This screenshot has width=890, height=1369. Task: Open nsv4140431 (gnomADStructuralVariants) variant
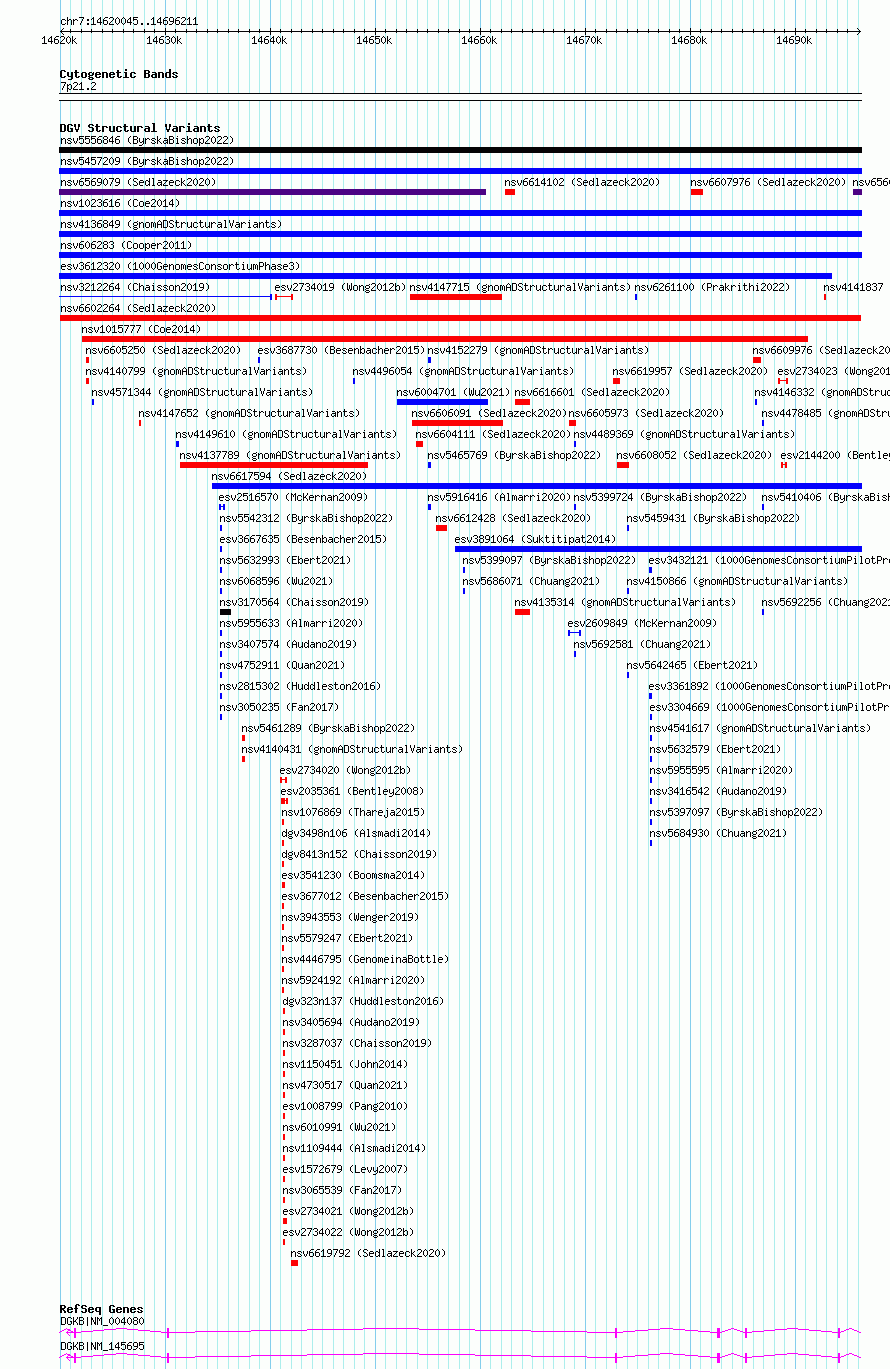(x=352, y=749)
